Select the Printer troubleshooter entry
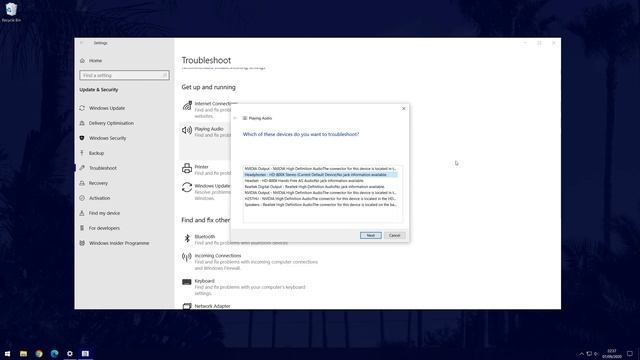The height and width of the screenshot is (360, 640). [x=201, y=167]
